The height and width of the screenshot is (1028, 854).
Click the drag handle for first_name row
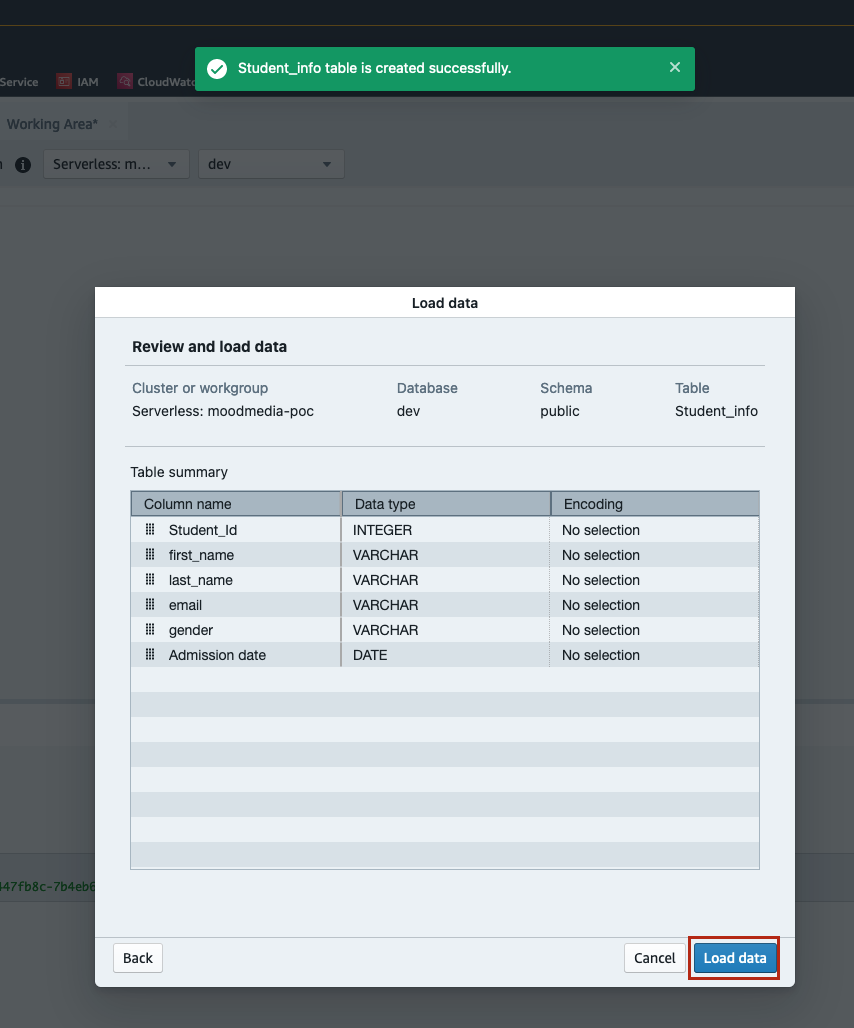click(x=150, y=554)
